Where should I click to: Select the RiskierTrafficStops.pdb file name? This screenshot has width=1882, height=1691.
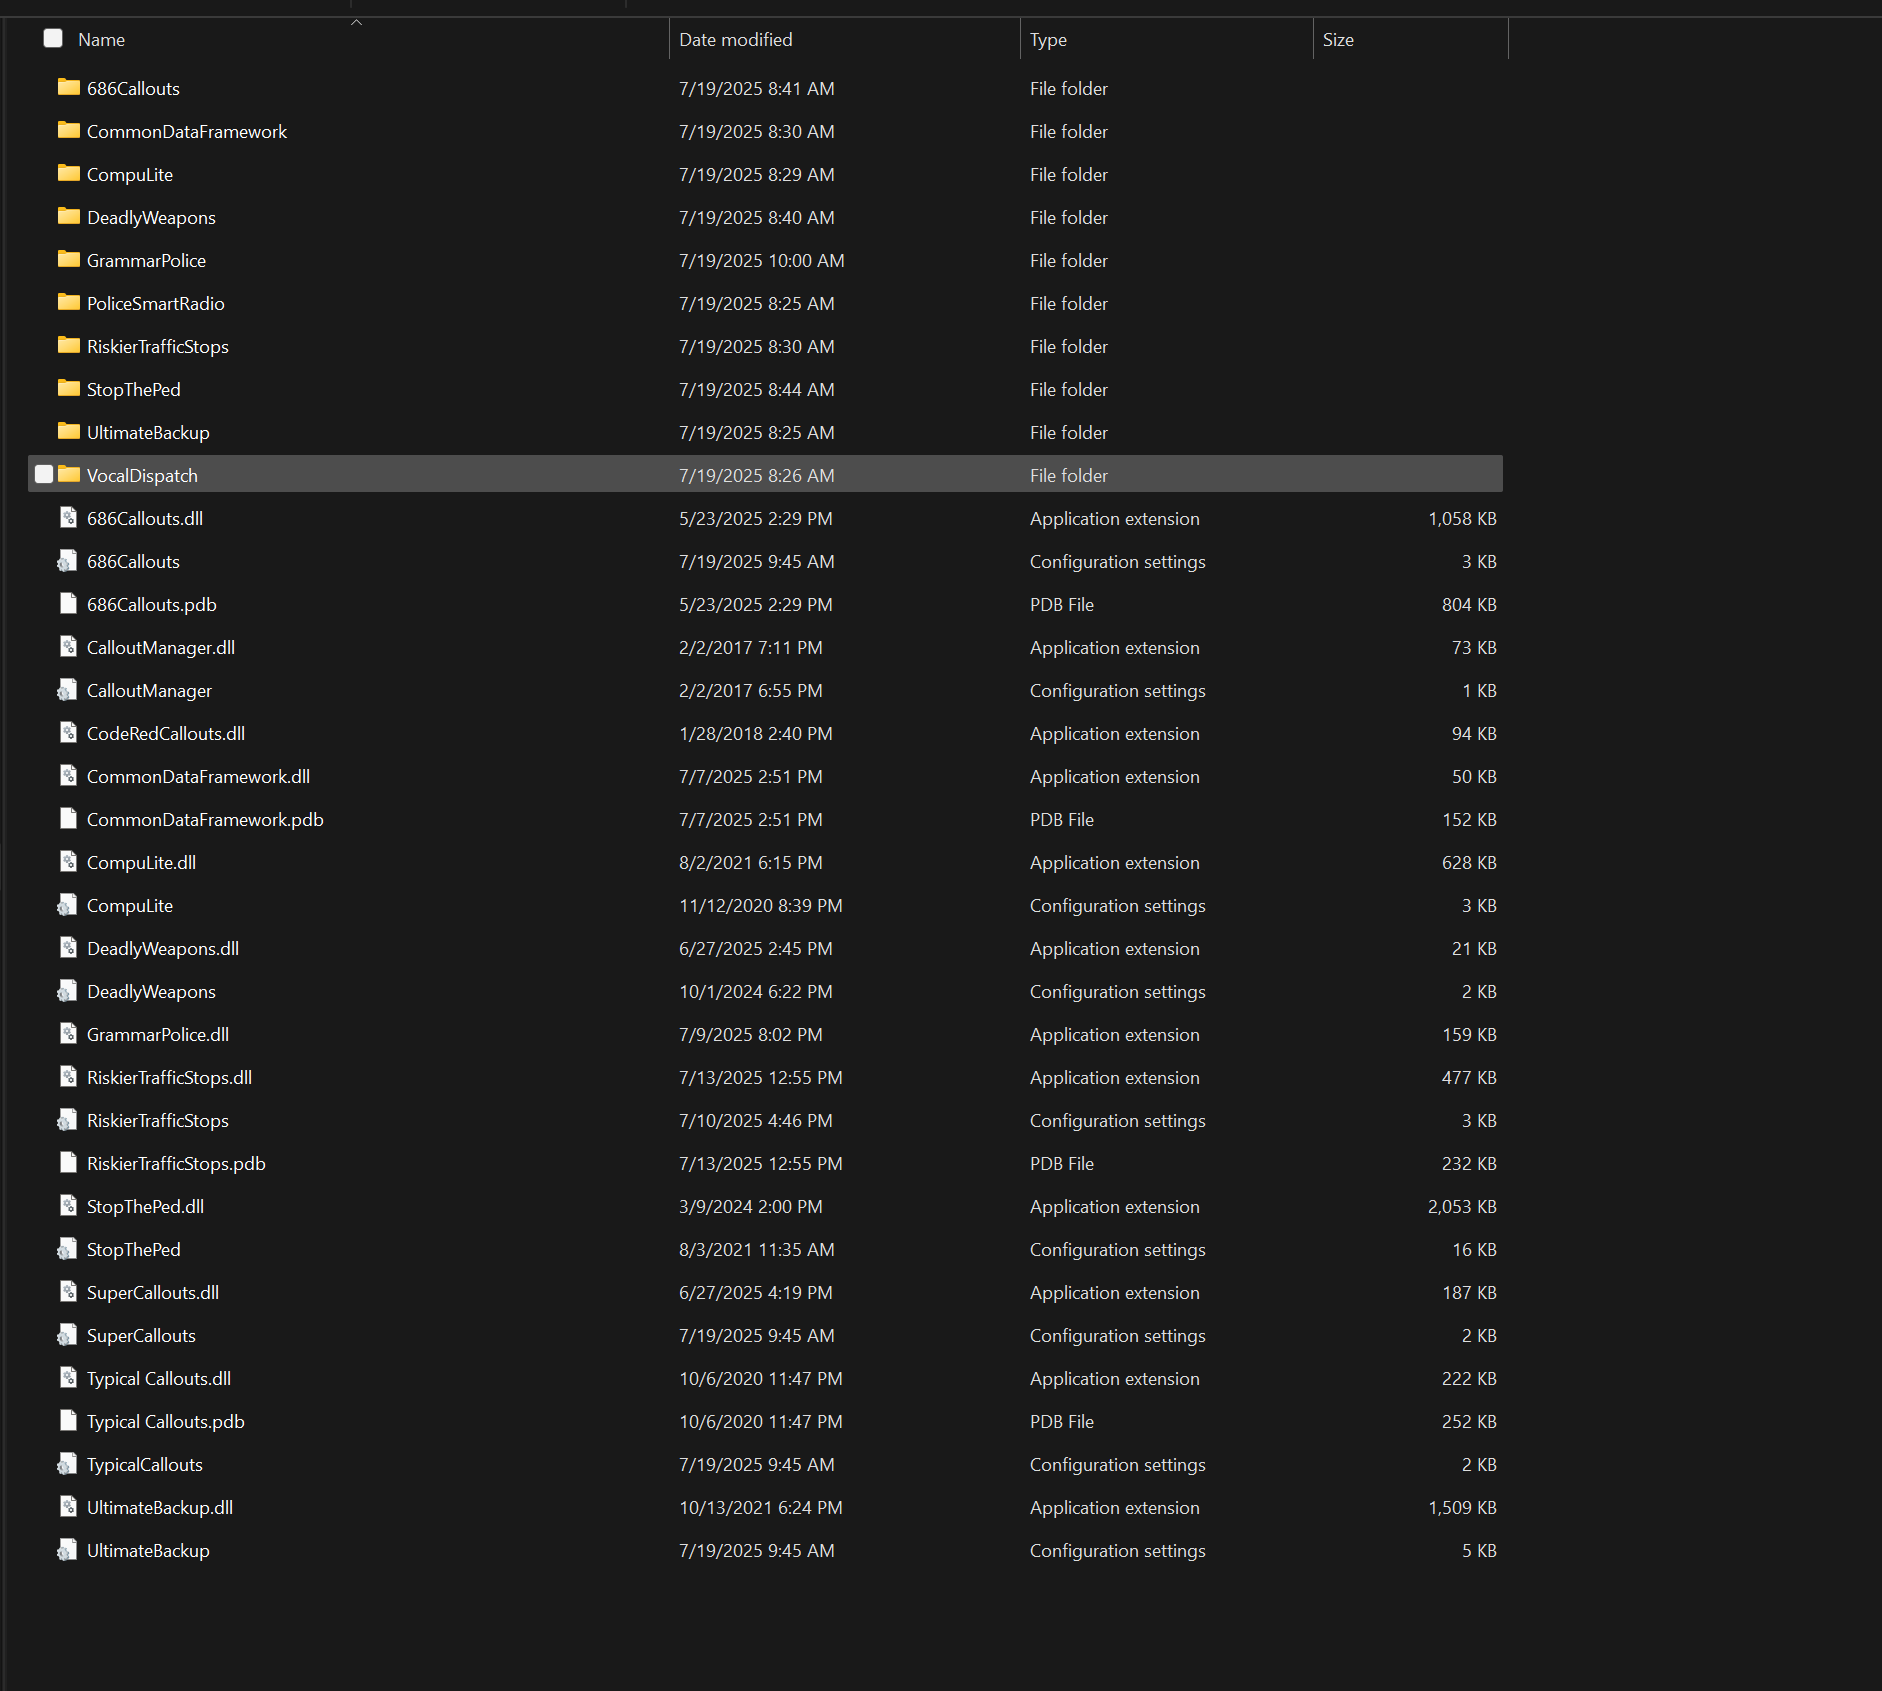coord(176,1164)
